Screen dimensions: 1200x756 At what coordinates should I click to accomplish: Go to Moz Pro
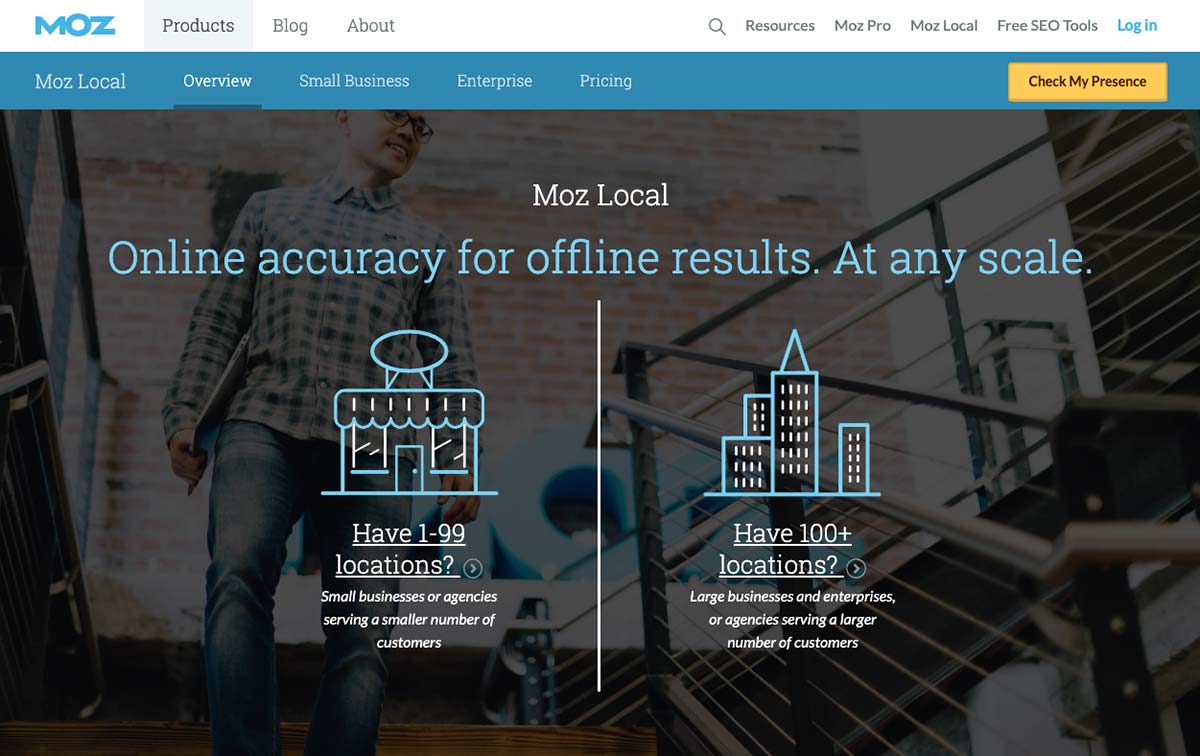point(863,26)
